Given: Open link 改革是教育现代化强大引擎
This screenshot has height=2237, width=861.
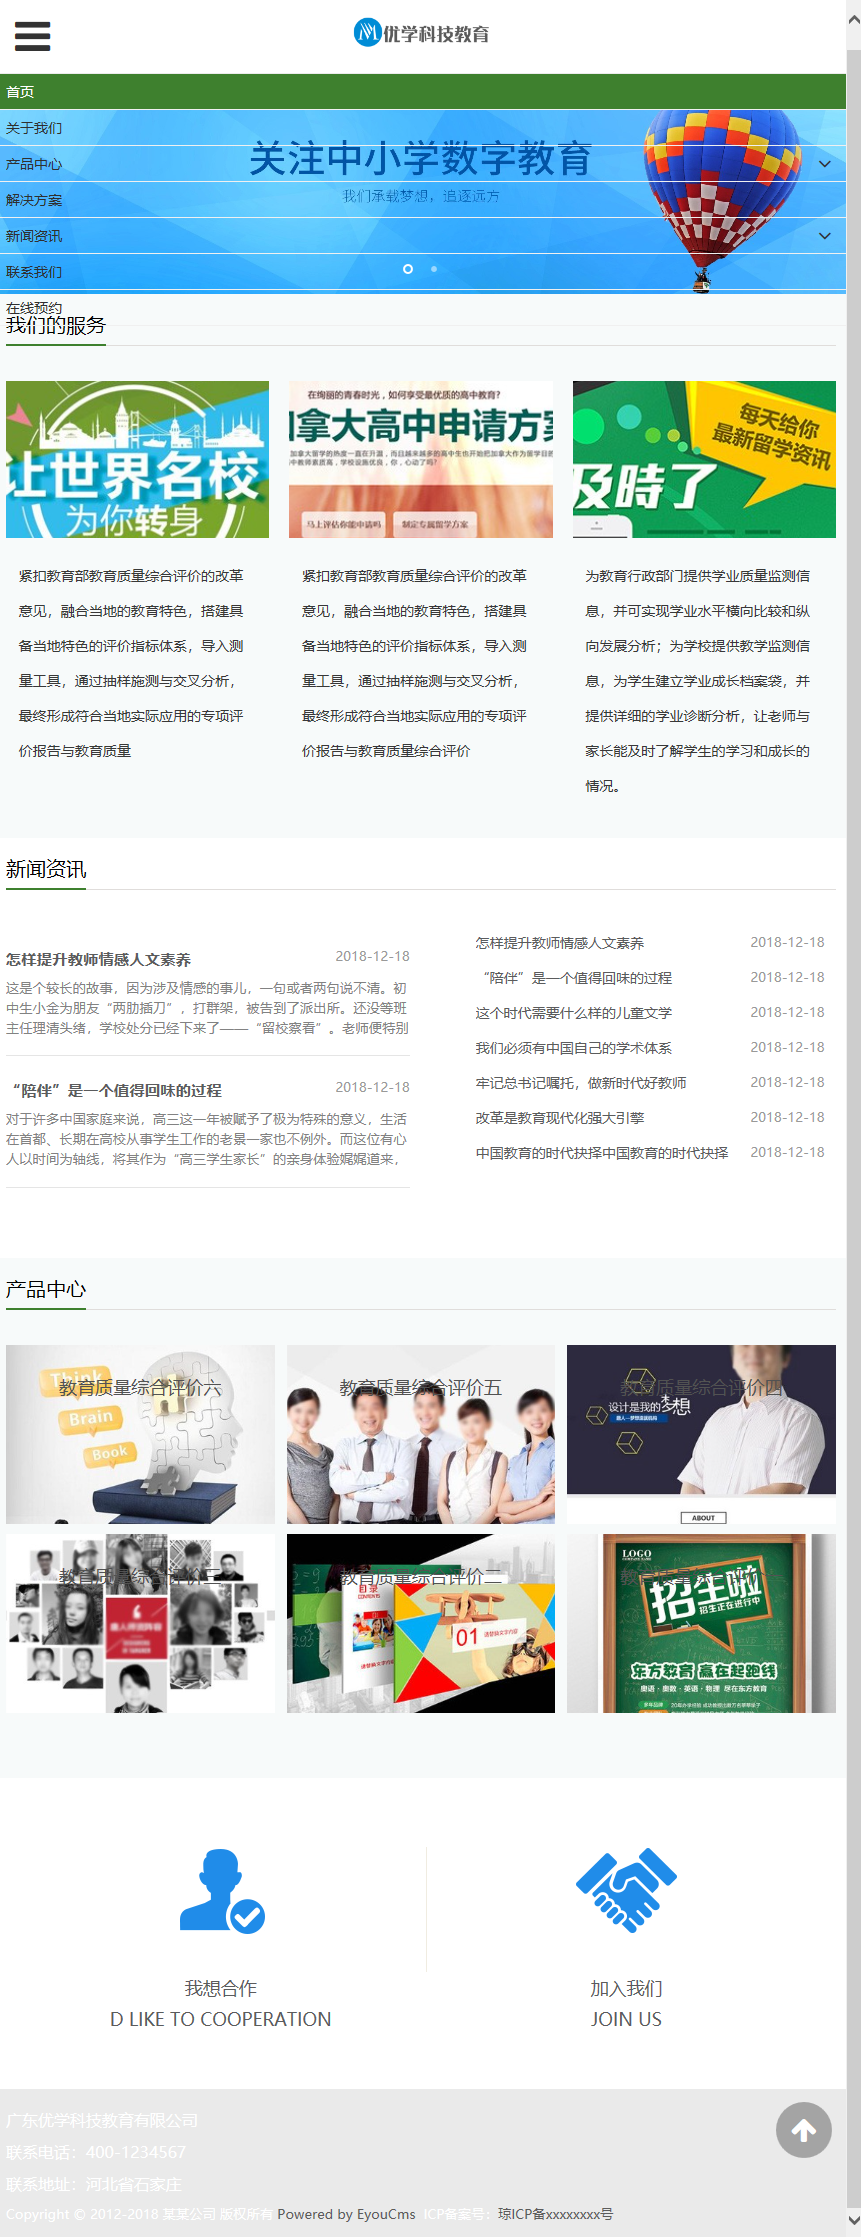Looking at the screenshot, I should coord(560,1118).
